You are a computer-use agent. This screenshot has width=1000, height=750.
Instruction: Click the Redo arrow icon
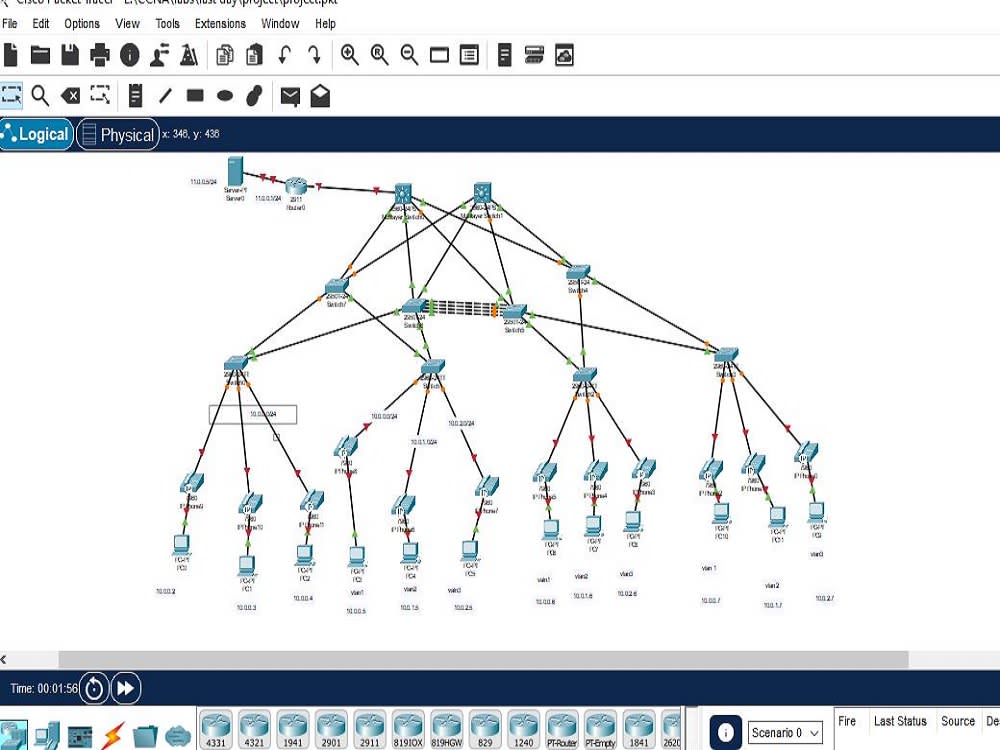point(314,55)
